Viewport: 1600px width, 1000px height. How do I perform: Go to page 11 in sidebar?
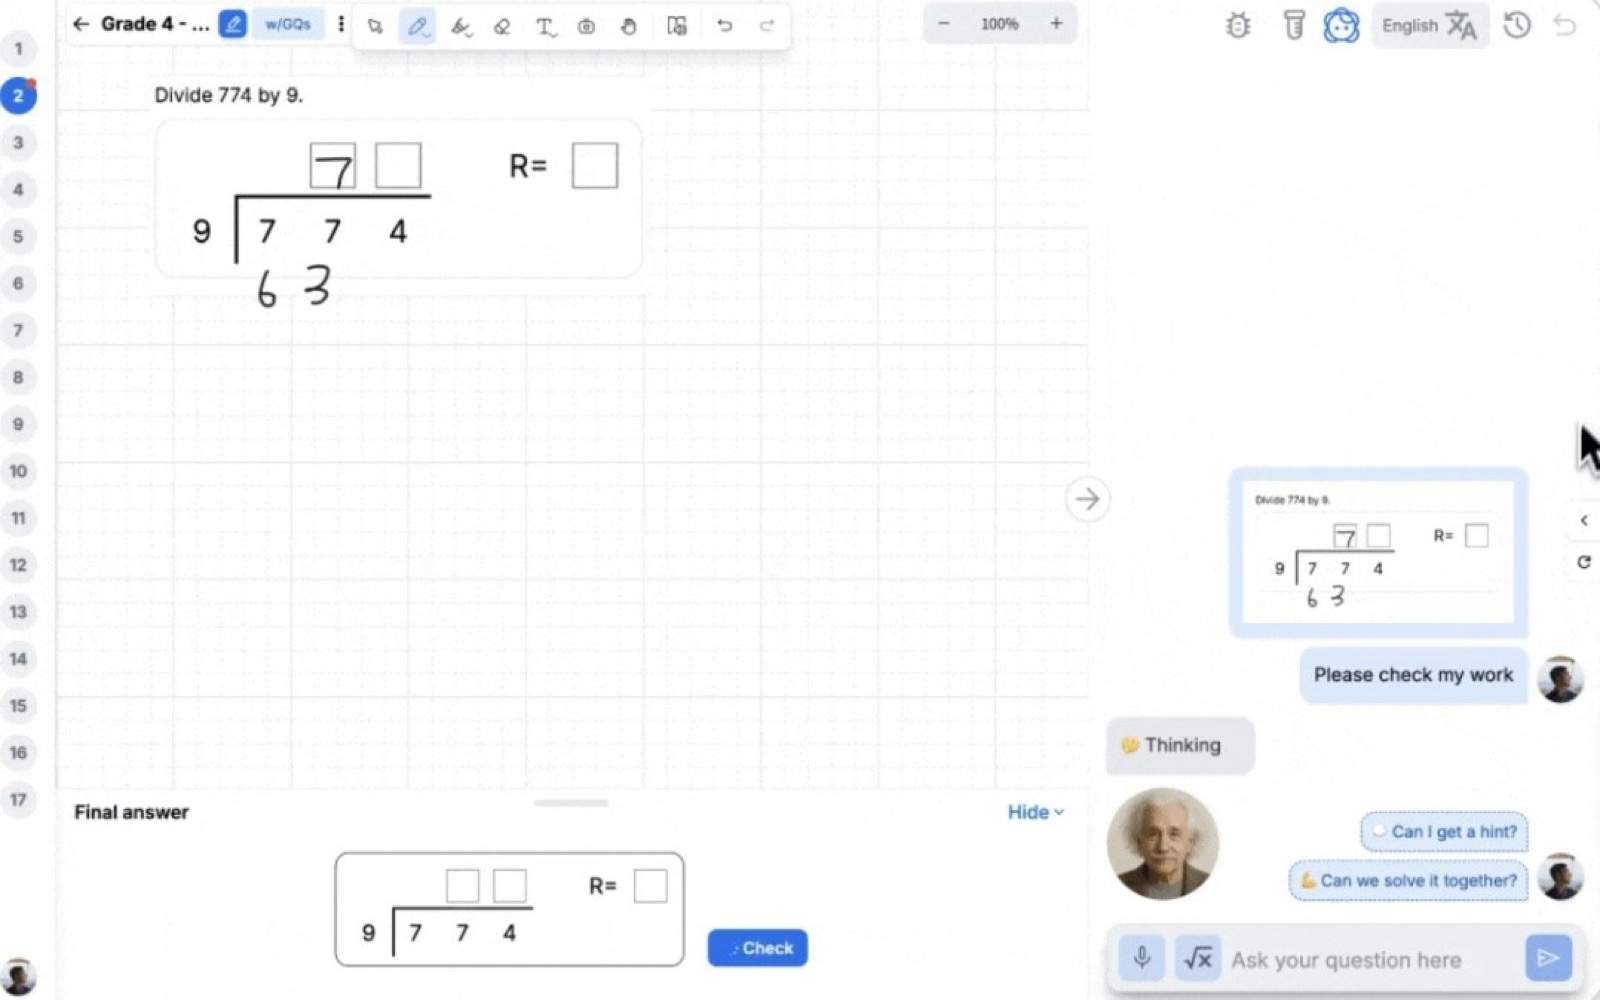(18, 518)
